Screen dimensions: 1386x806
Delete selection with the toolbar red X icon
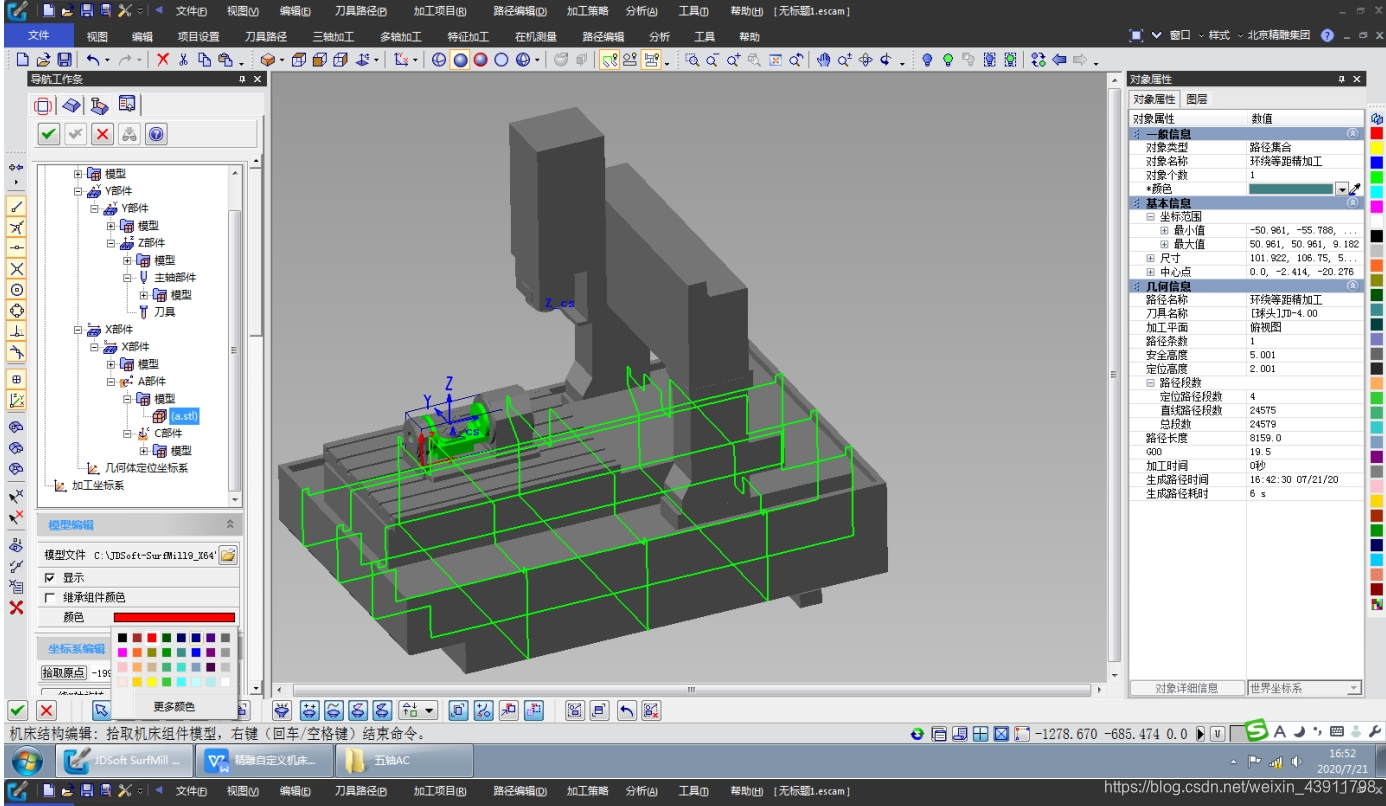click(163, 60)
